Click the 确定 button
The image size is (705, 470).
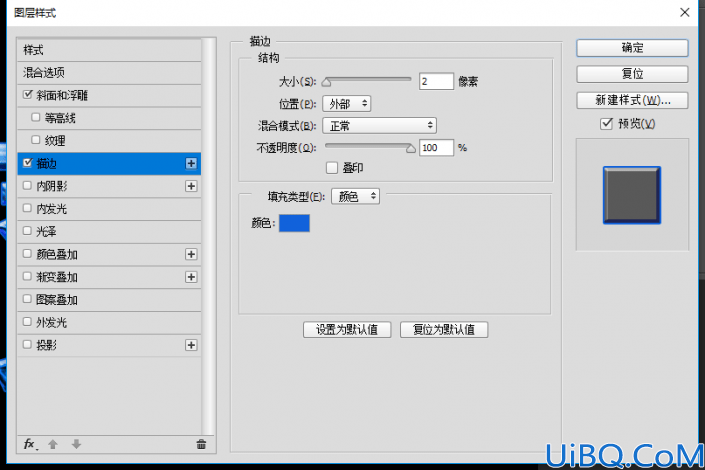tap(632, 48)
